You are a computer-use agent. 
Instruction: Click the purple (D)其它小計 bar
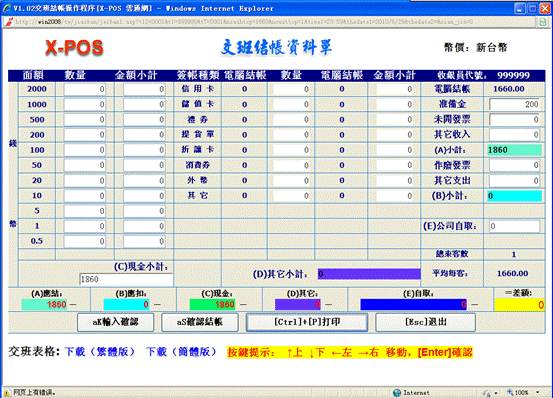(369, 274)
